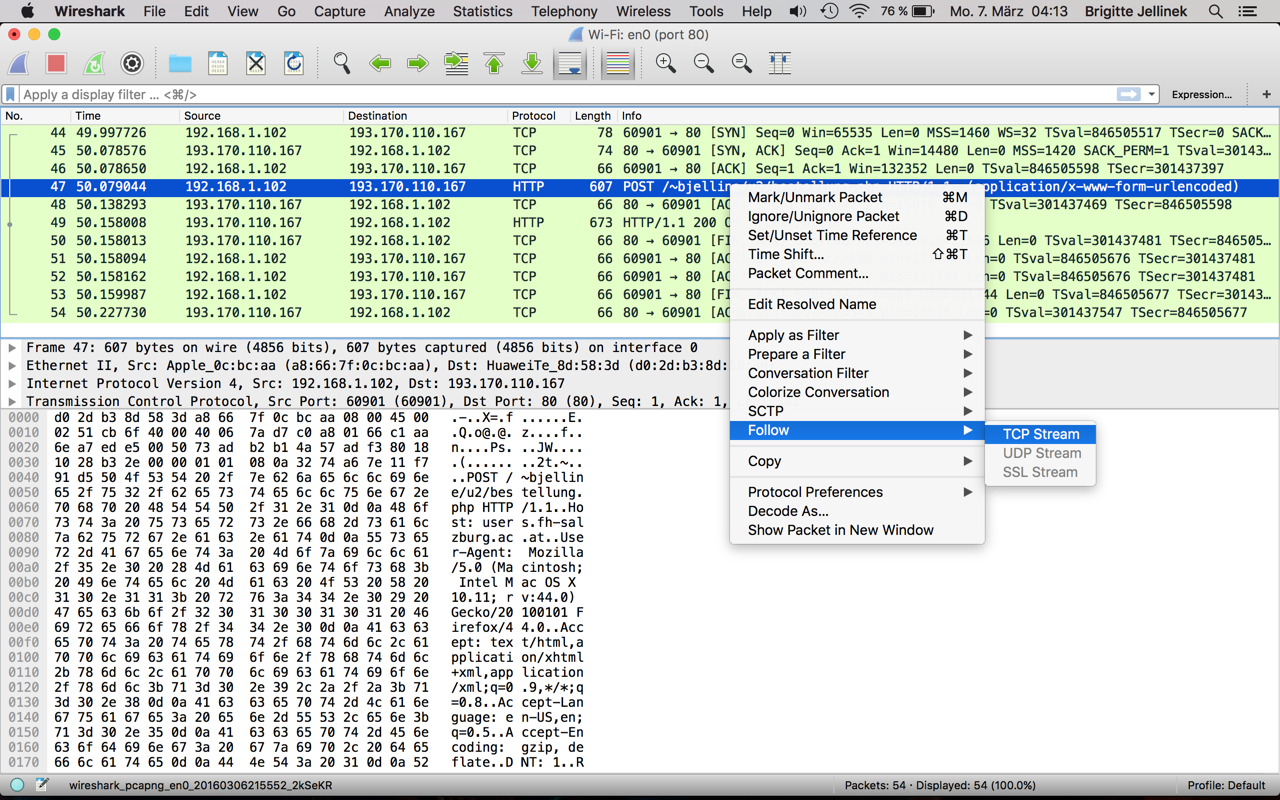The width and height of the screenshot is (1280, 800).
Task: Jump to the first packet
Action: pos(494,63)
